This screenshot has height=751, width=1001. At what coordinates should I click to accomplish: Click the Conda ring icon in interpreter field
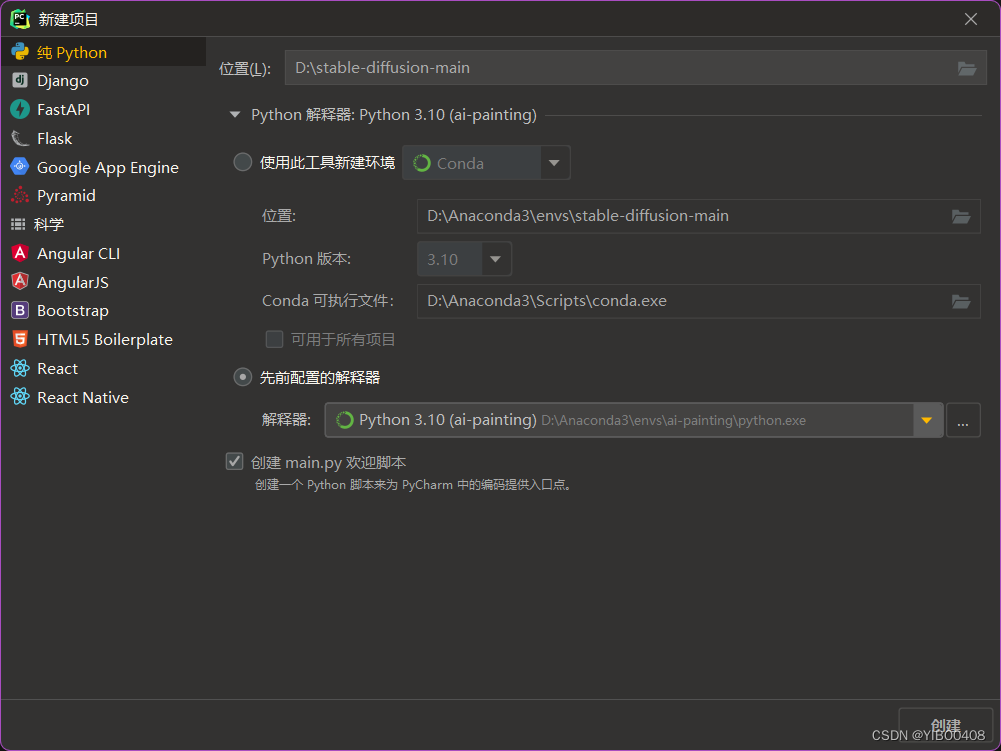[345, 420]
